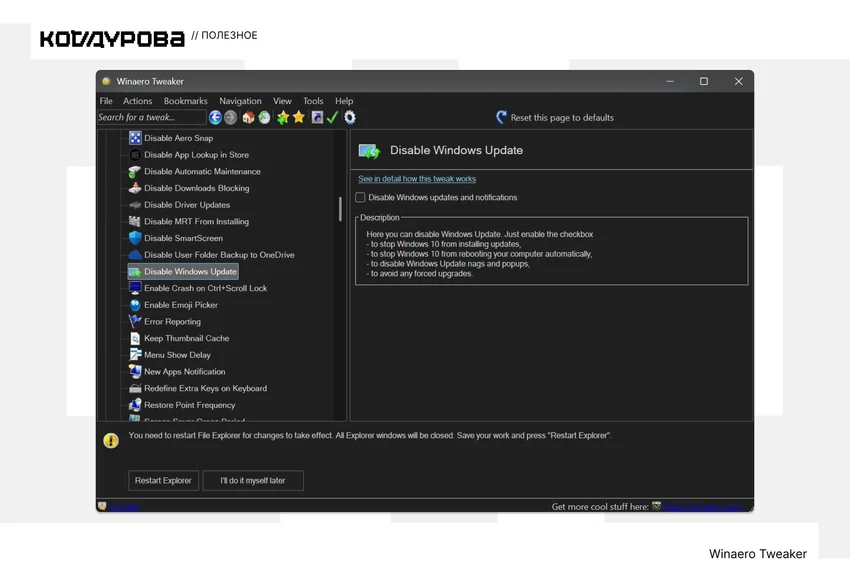The image size is (850, 582).
Task: Click the yellow warning exclamation icon
Action: (111, 441)
